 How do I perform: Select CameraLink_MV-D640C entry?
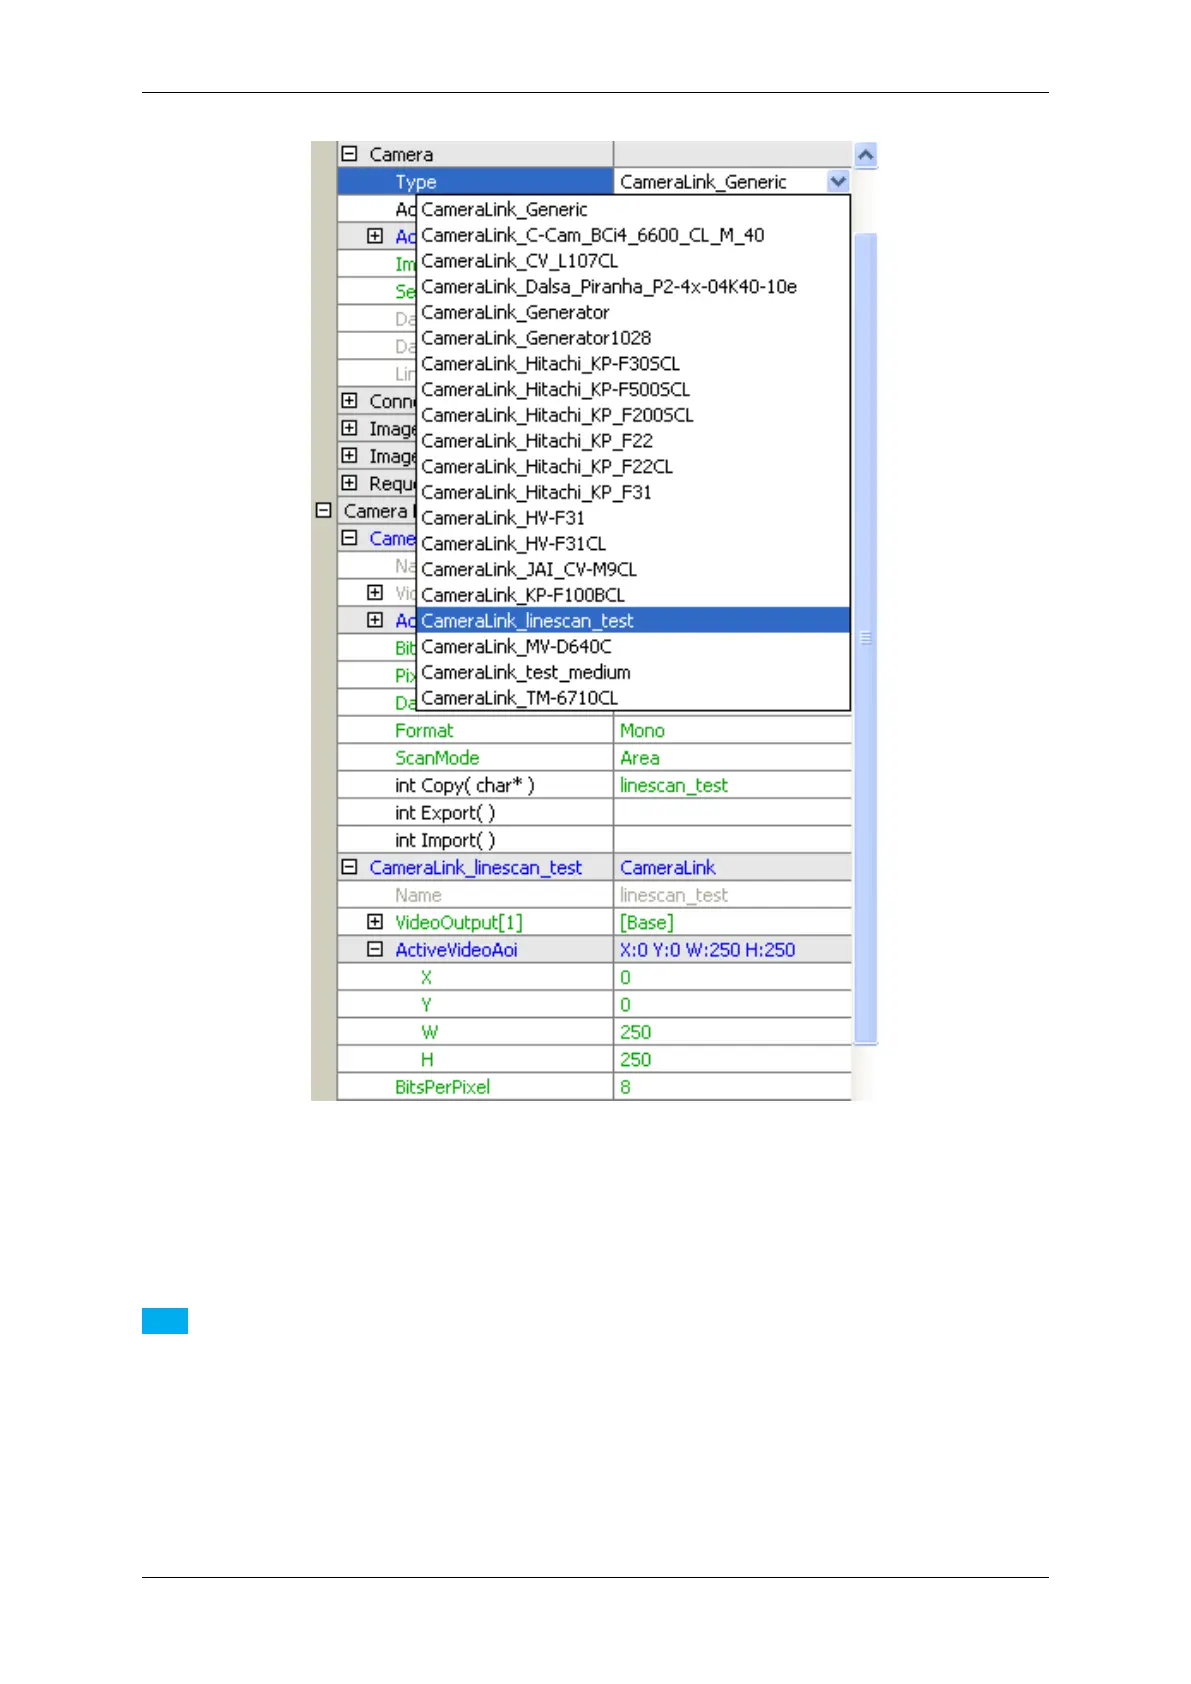click(x=633, y=647)
